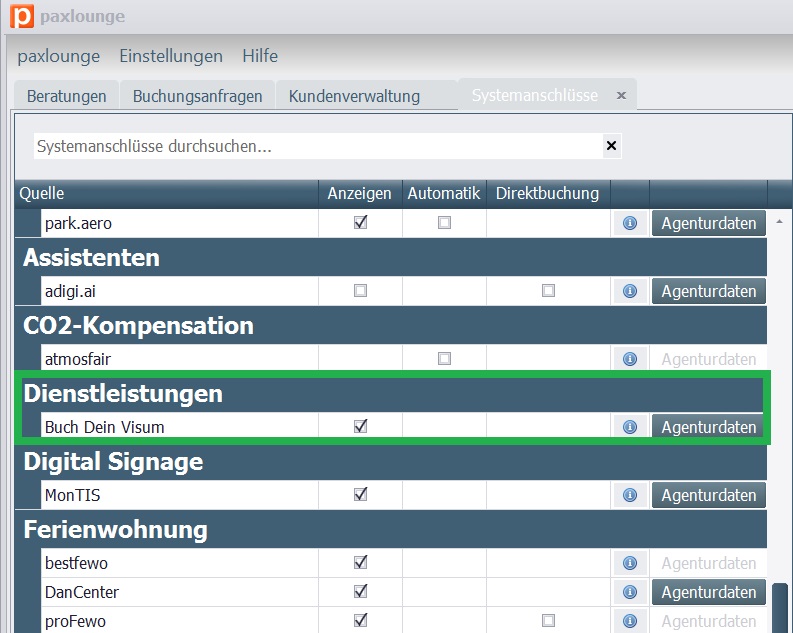
Task: Select the adigi.ai row name
Action: 70,292
